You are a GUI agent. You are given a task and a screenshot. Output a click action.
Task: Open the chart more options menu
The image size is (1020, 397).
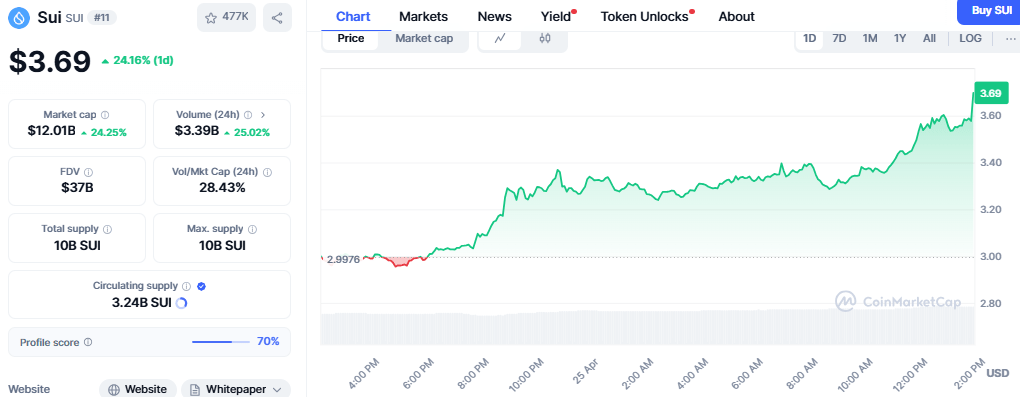[1010, 38]
